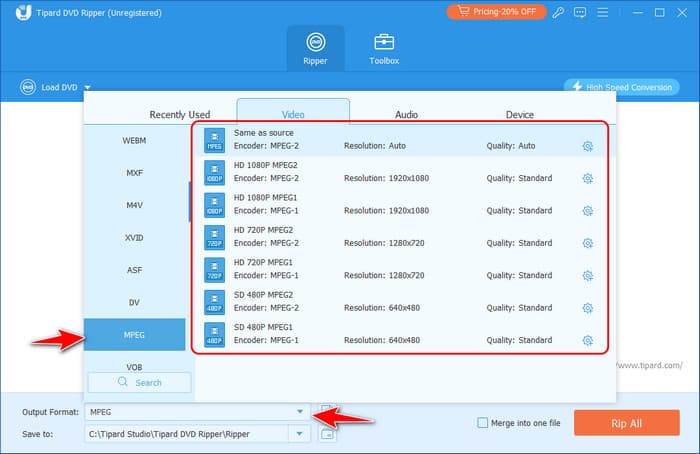Check Merge into one file

point(483,423)
